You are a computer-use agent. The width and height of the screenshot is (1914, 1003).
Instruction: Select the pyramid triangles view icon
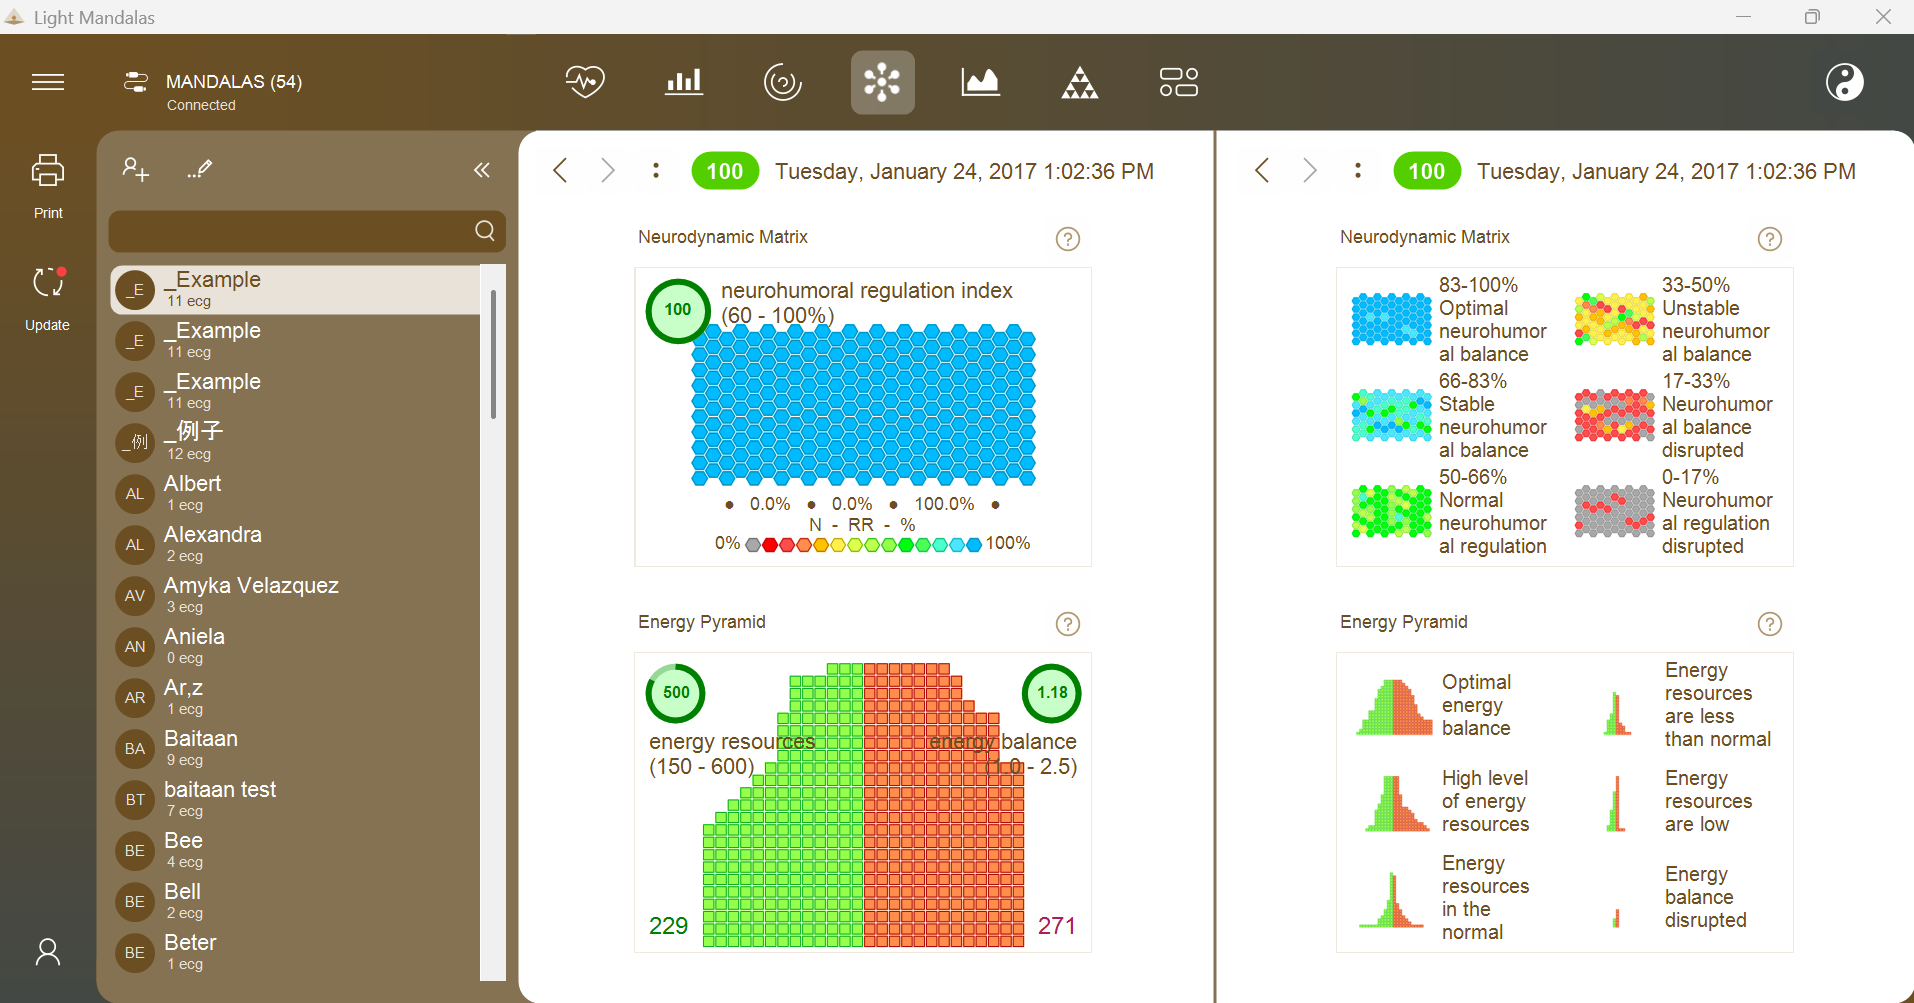(1079, 82)
